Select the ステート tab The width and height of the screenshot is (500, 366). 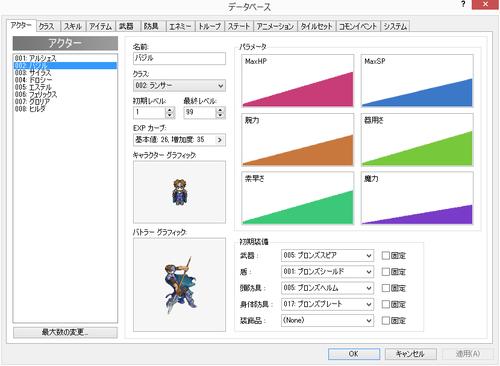point(239,26)
